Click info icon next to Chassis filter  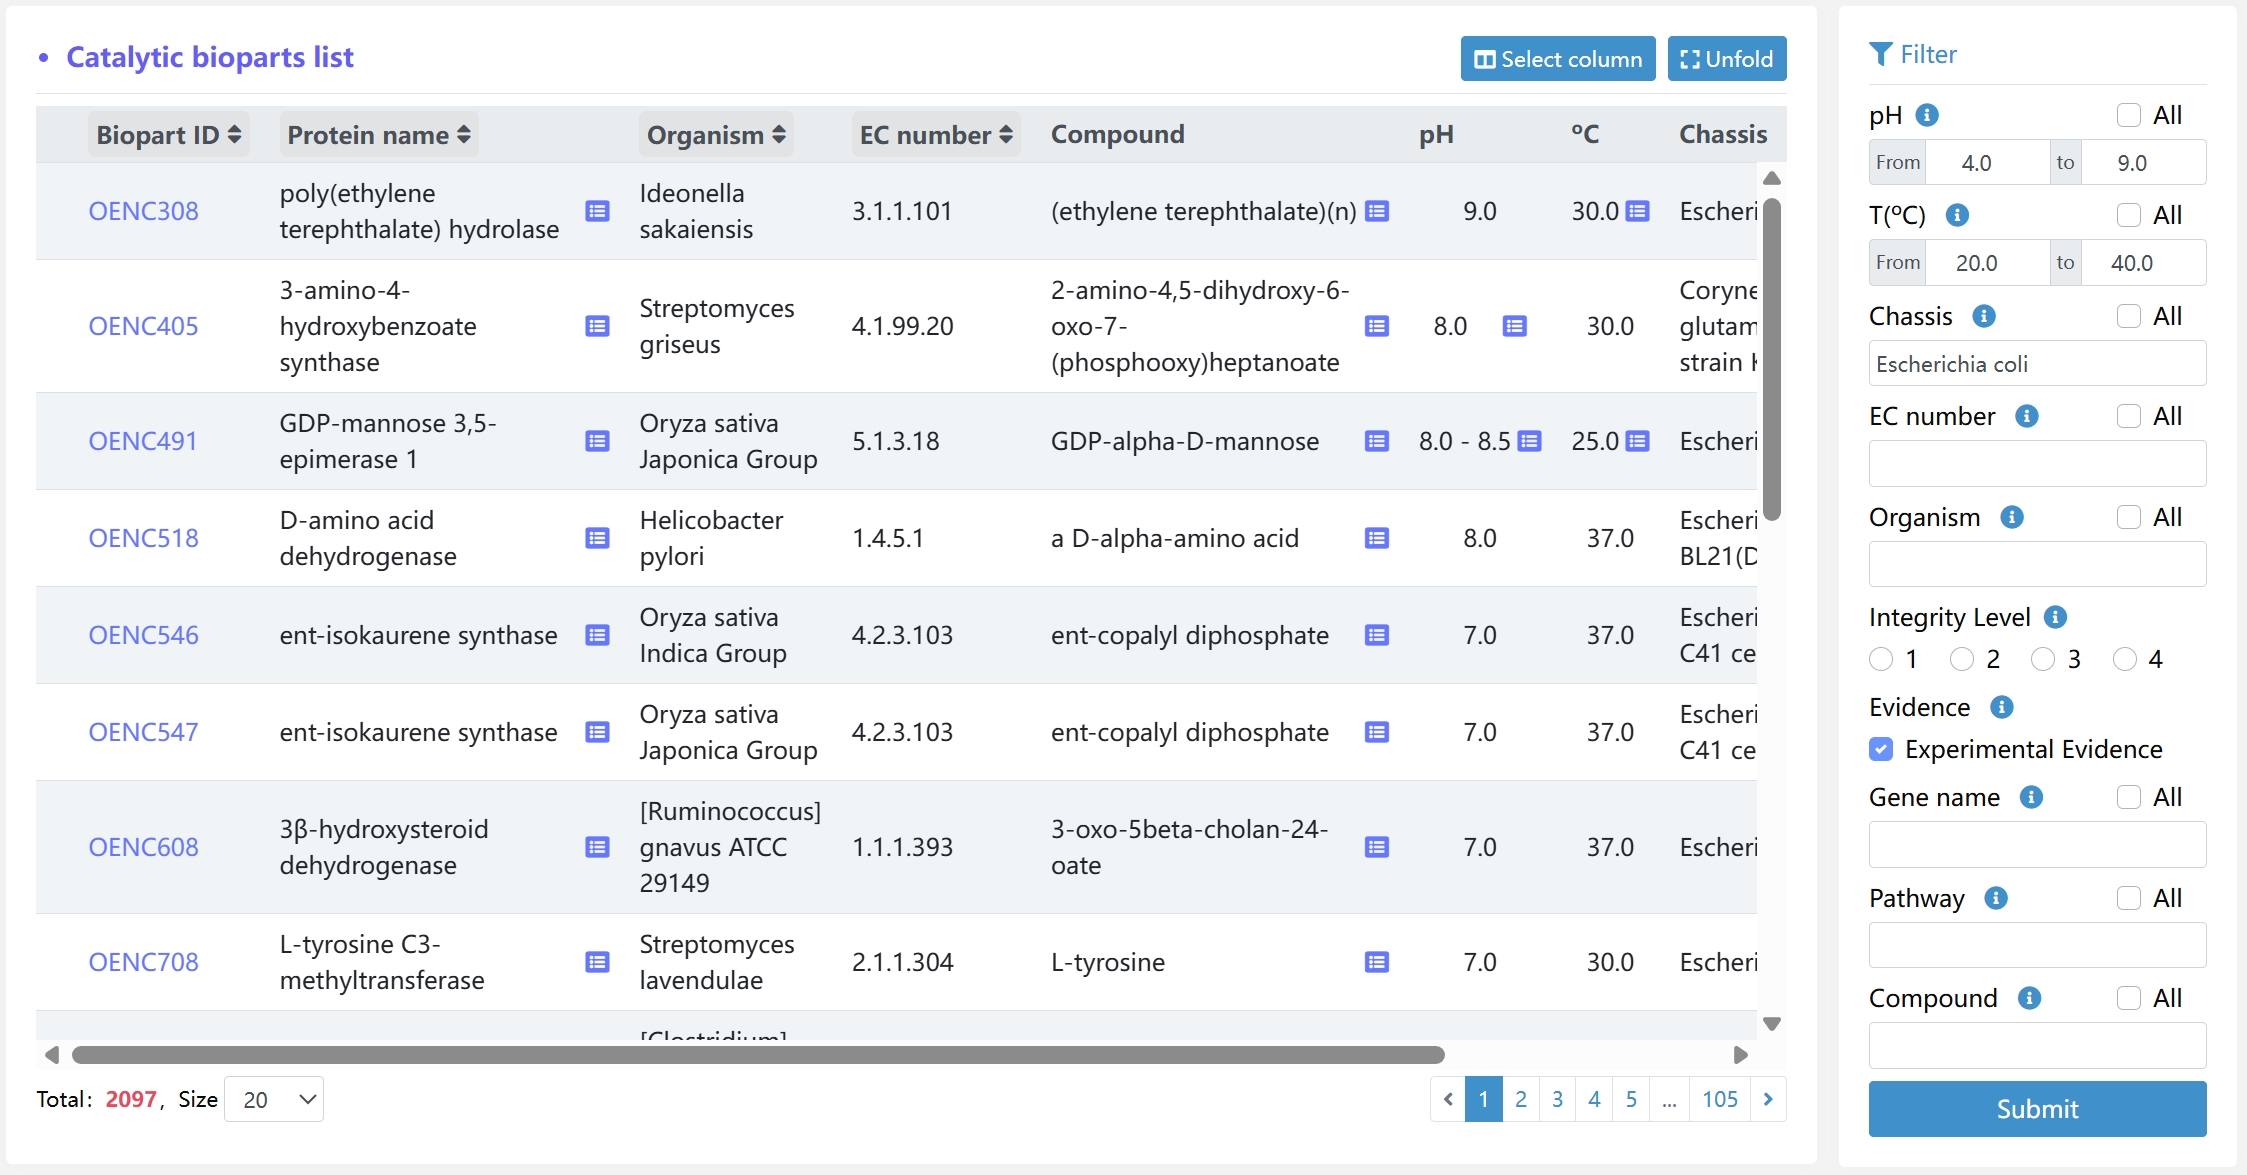(x=1984, y=316)
